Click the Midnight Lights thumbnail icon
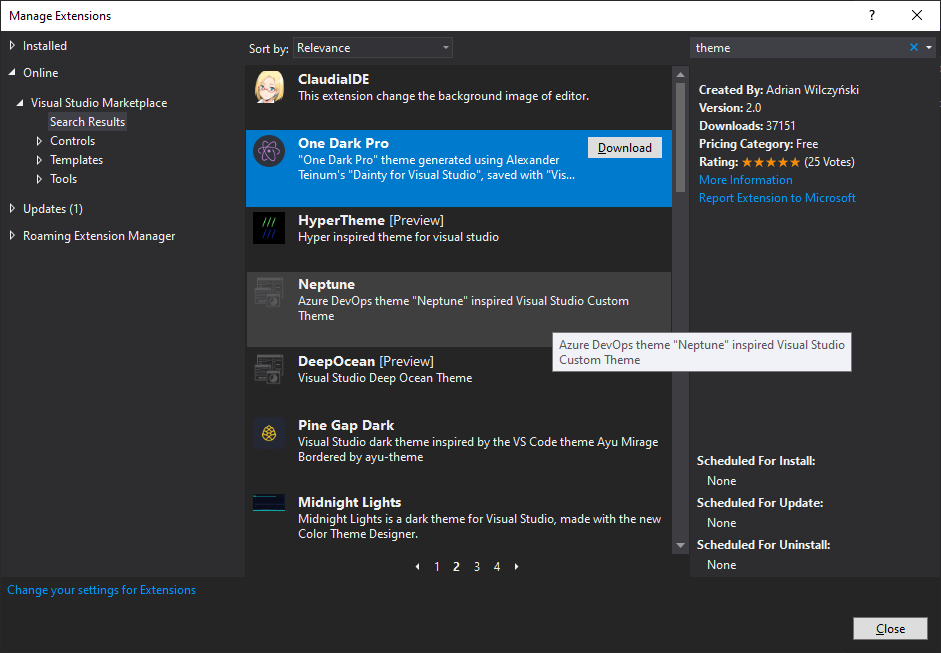 point(269,502)
